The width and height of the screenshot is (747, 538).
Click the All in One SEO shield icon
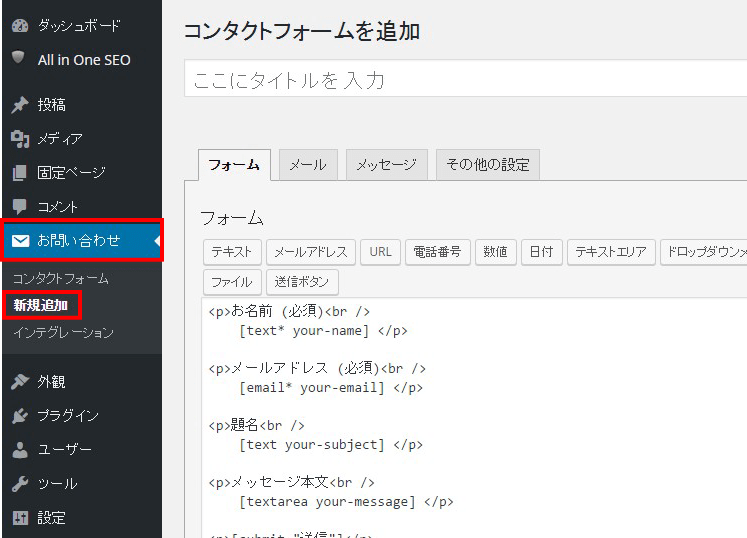(x=19, y=57)
